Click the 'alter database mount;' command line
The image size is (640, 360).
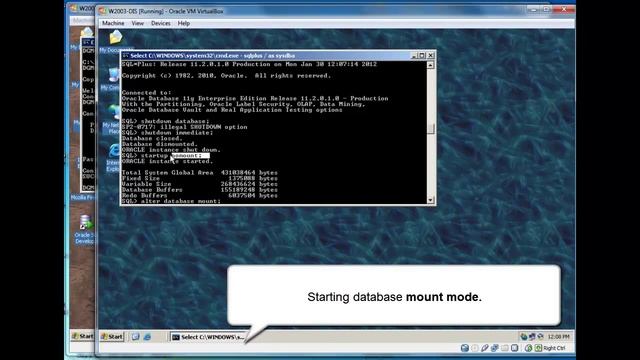click(x=171, y=201)
